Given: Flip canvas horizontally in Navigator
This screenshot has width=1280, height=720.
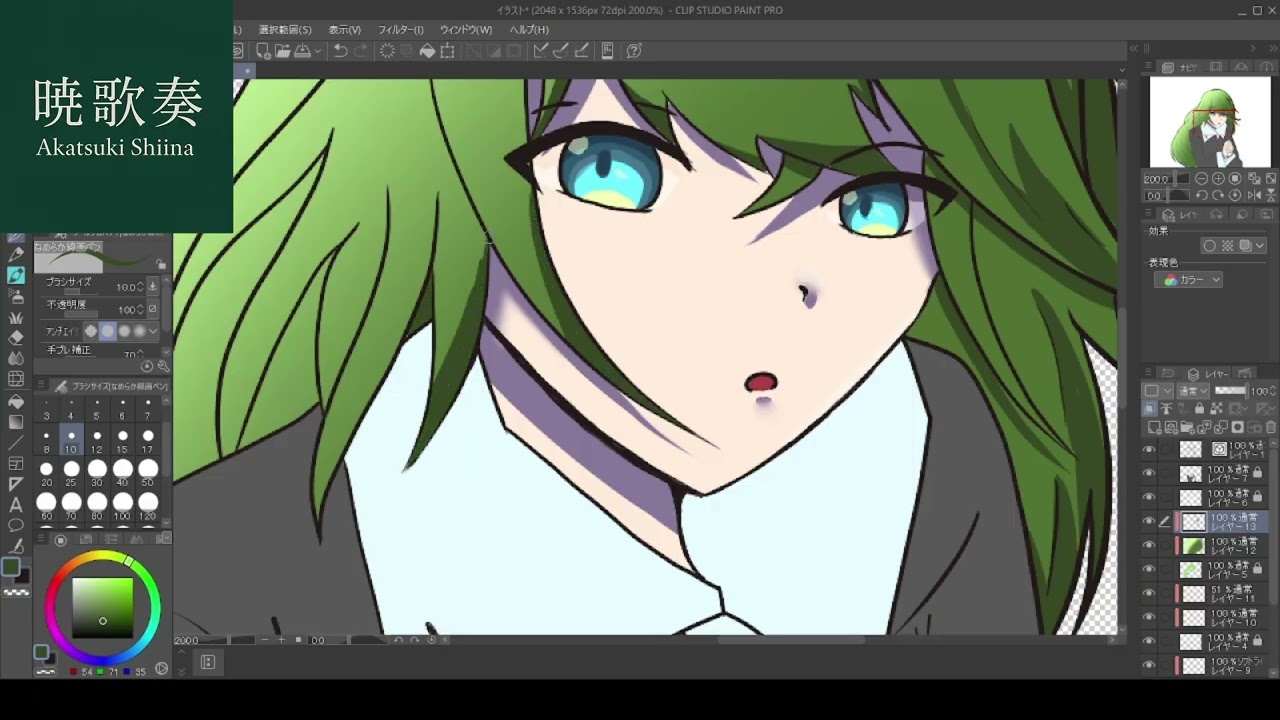Looking at the screenshot, I should 1253,196.
